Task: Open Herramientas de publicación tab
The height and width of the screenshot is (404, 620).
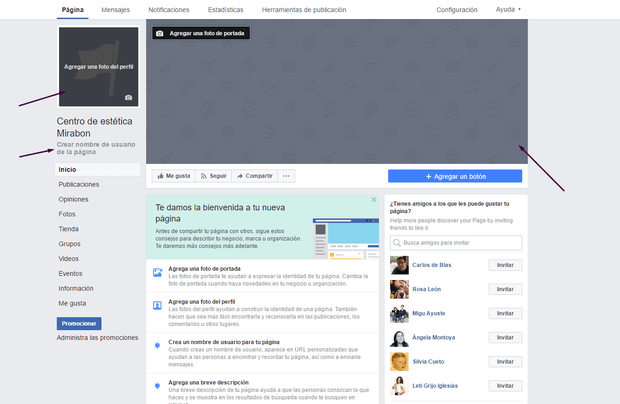Action: (x=304, y=9)
